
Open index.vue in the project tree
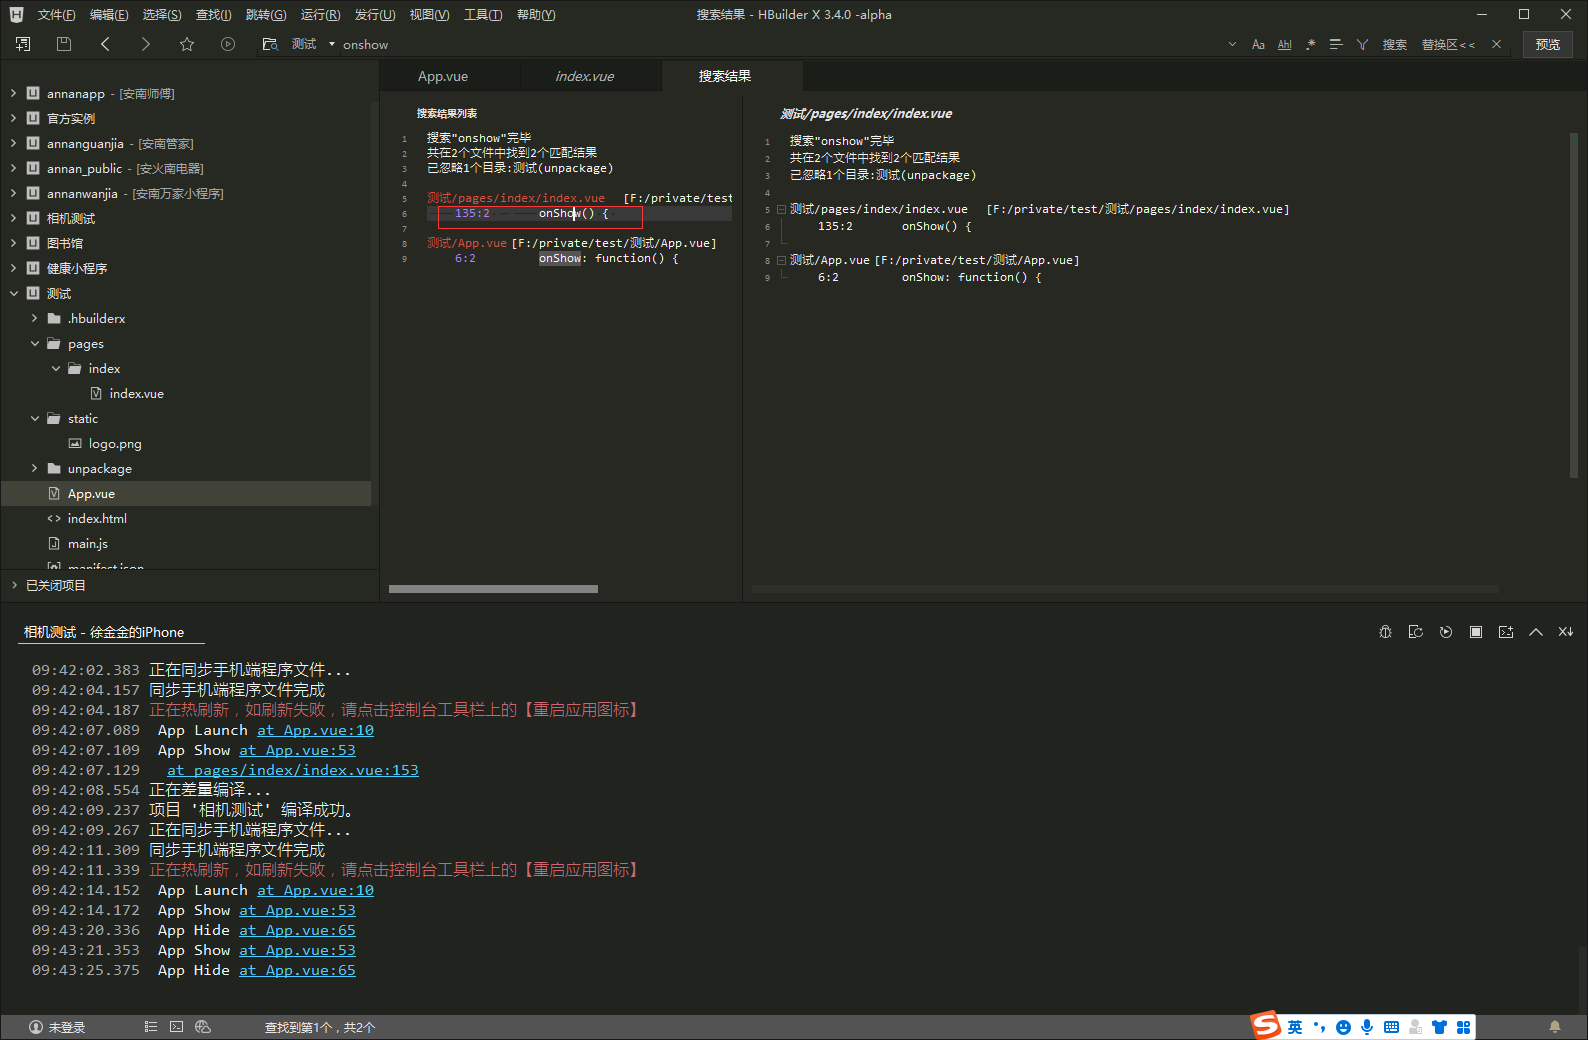point(136,394)
